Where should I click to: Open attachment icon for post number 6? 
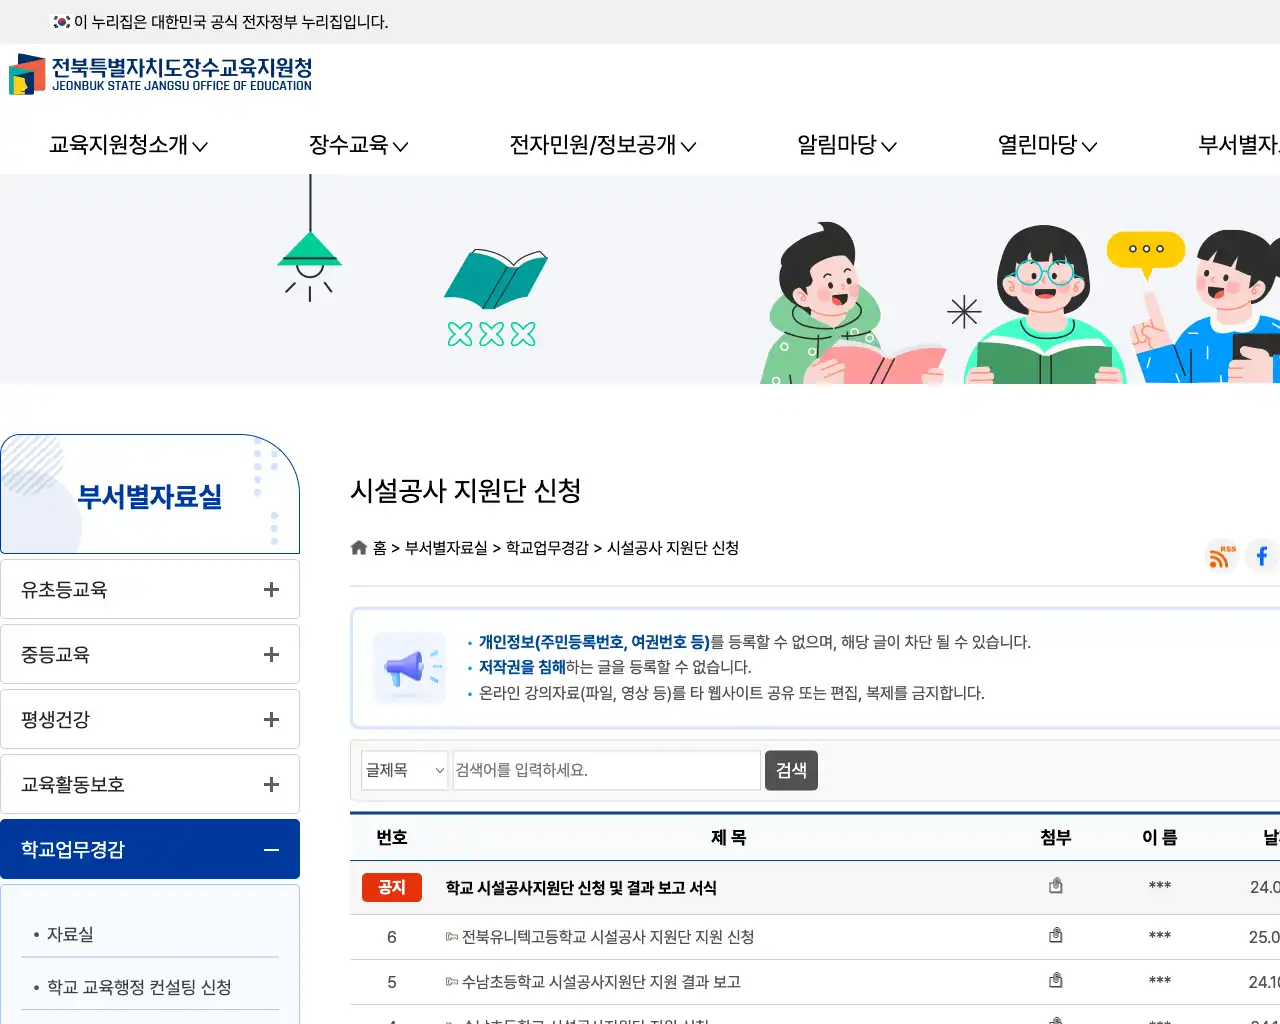1055,936
